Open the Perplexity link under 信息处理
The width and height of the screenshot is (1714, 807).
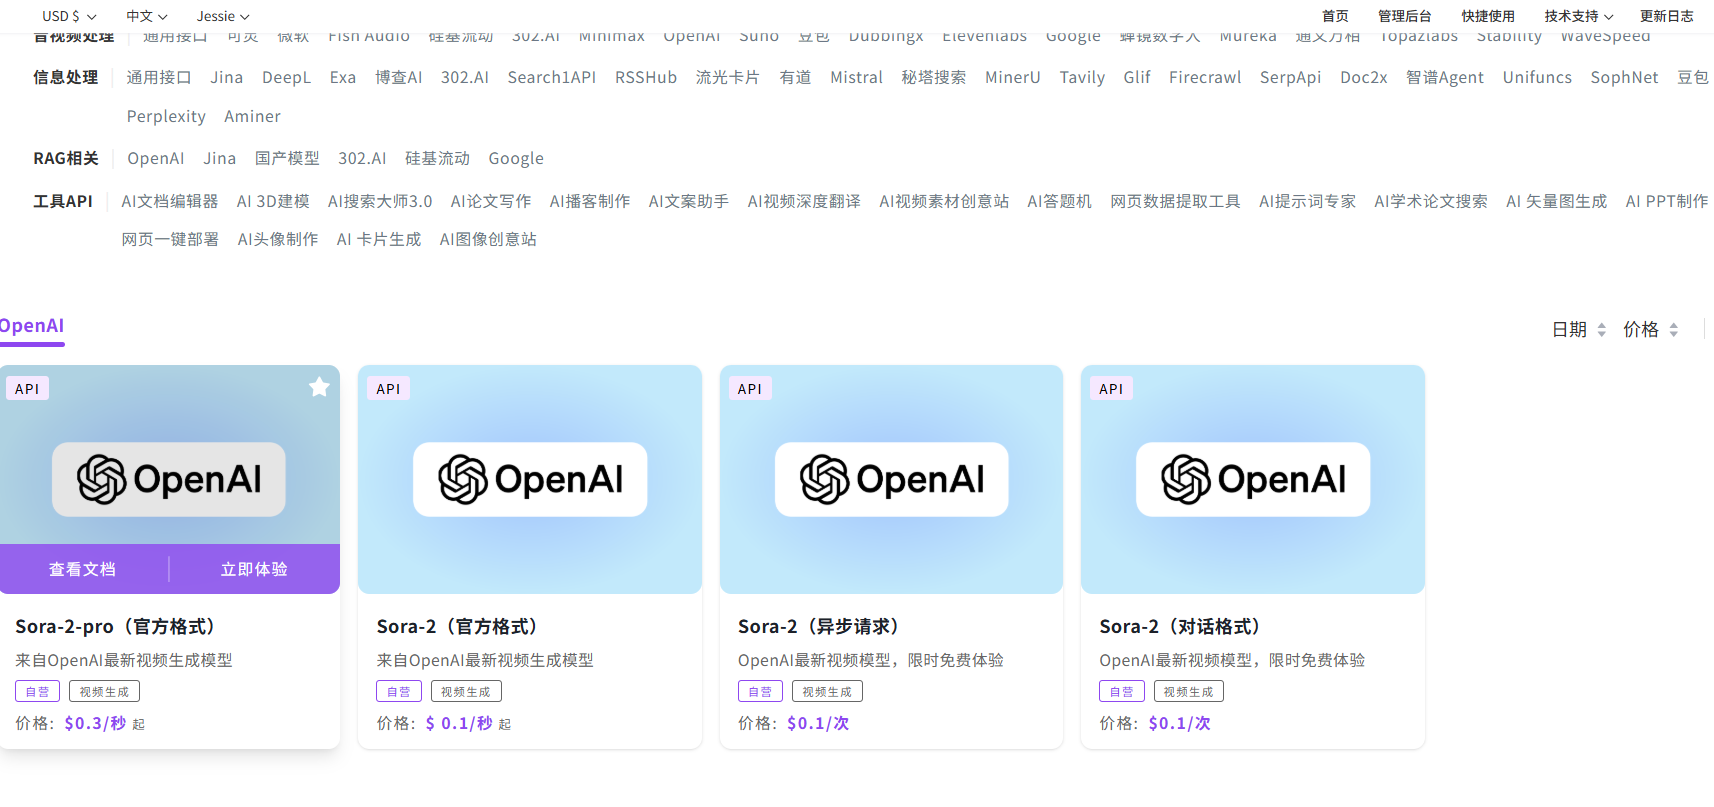[166, 117]
